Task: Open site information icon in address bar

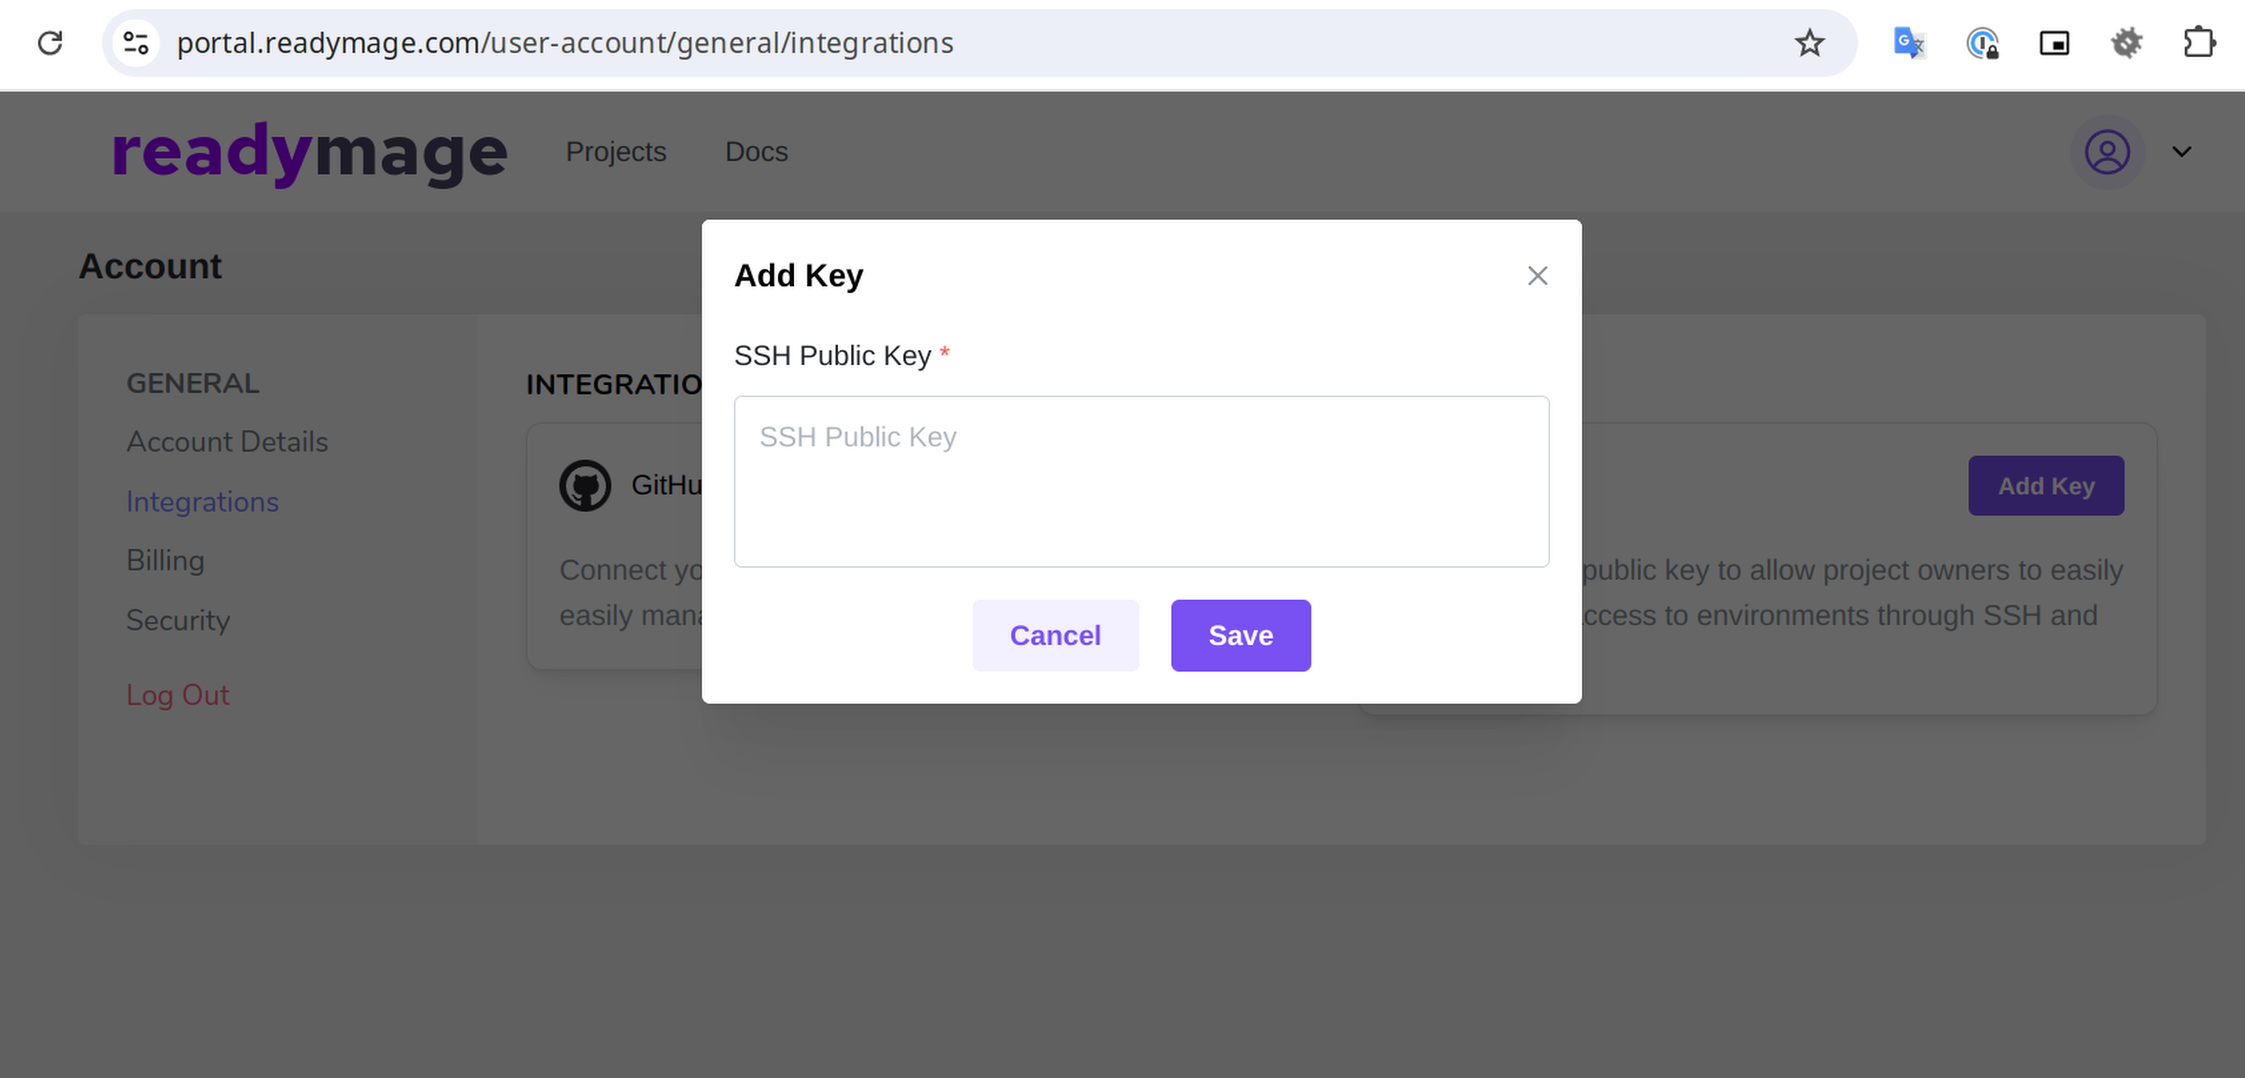Action: 136,43
